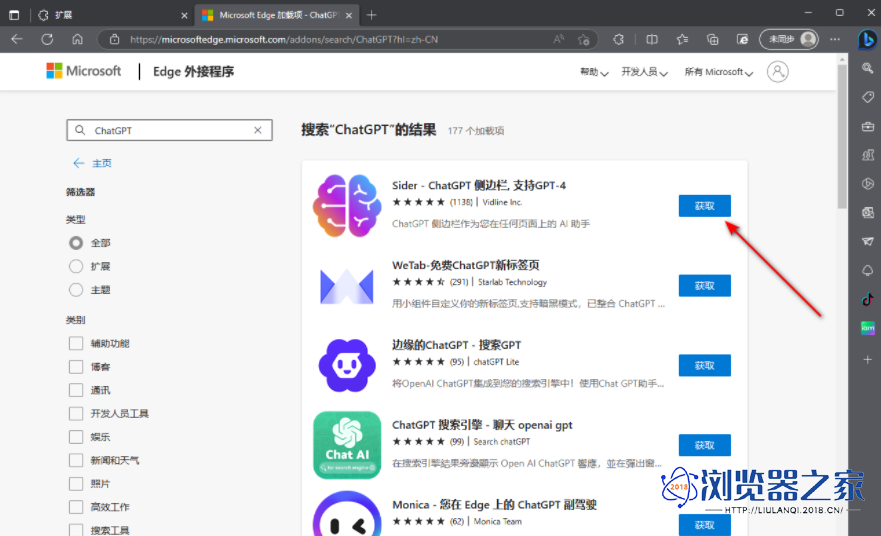This screenshot has width=881, height=536.
Task: Open the browser home page icon
Action: 78,39
